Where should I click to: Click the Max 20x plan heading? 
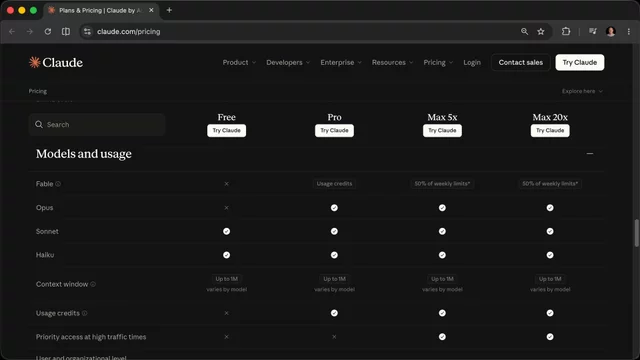pos(550,117)
